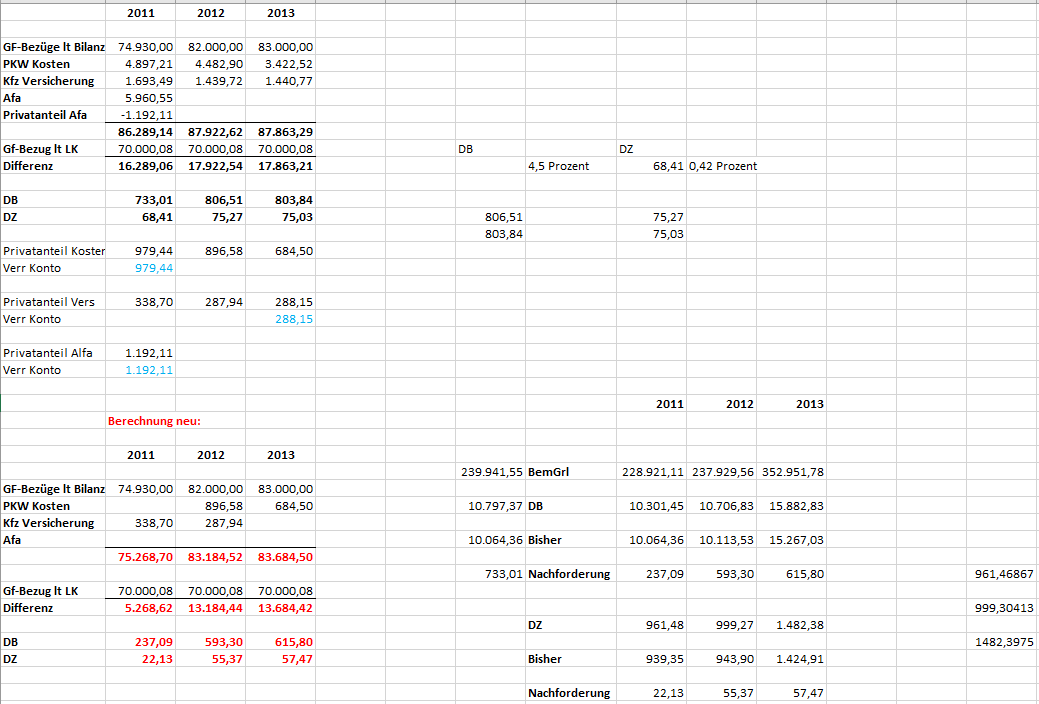Click the PKW Kosten 2013 value 3.422,52
This screenshot has width=1039, height=704.
[x=286, y=64]
